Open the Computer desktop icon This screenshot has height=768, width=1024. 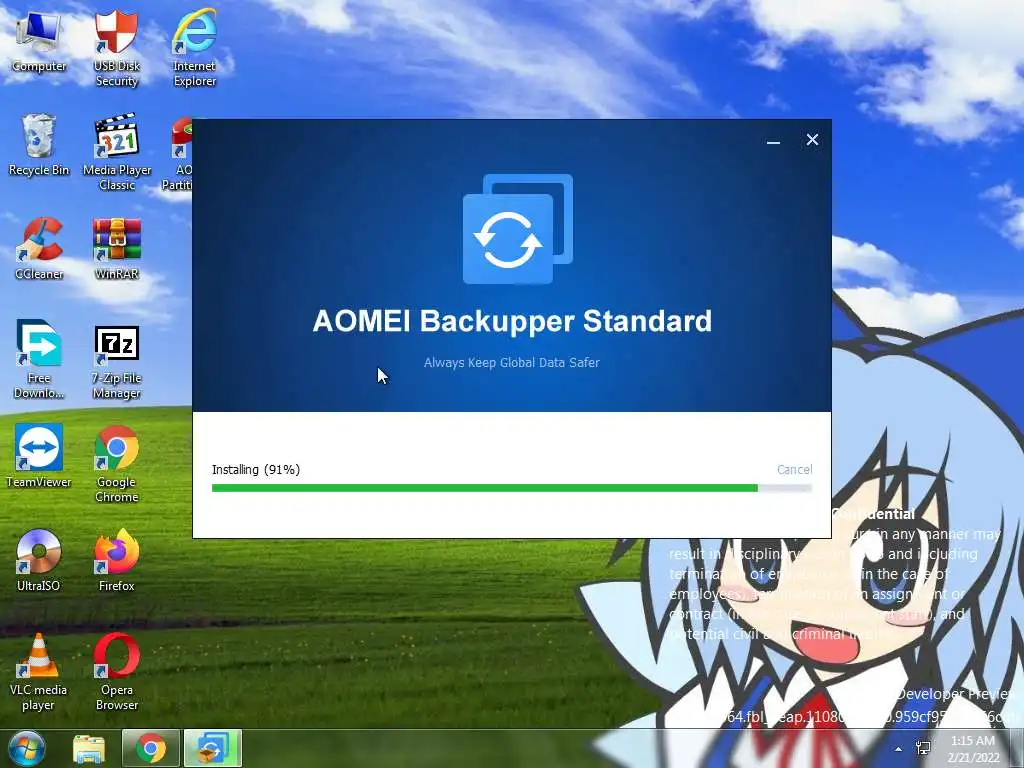pos(39,41)
